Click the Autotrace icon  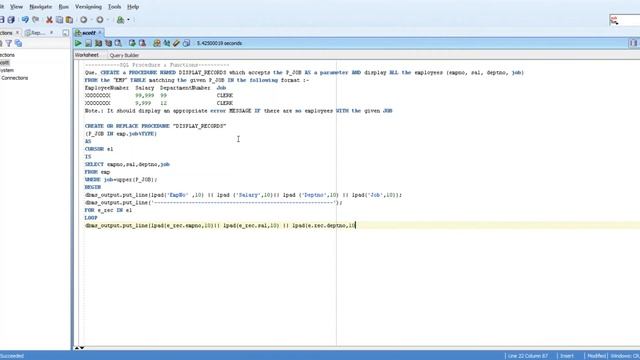point(109,43)
